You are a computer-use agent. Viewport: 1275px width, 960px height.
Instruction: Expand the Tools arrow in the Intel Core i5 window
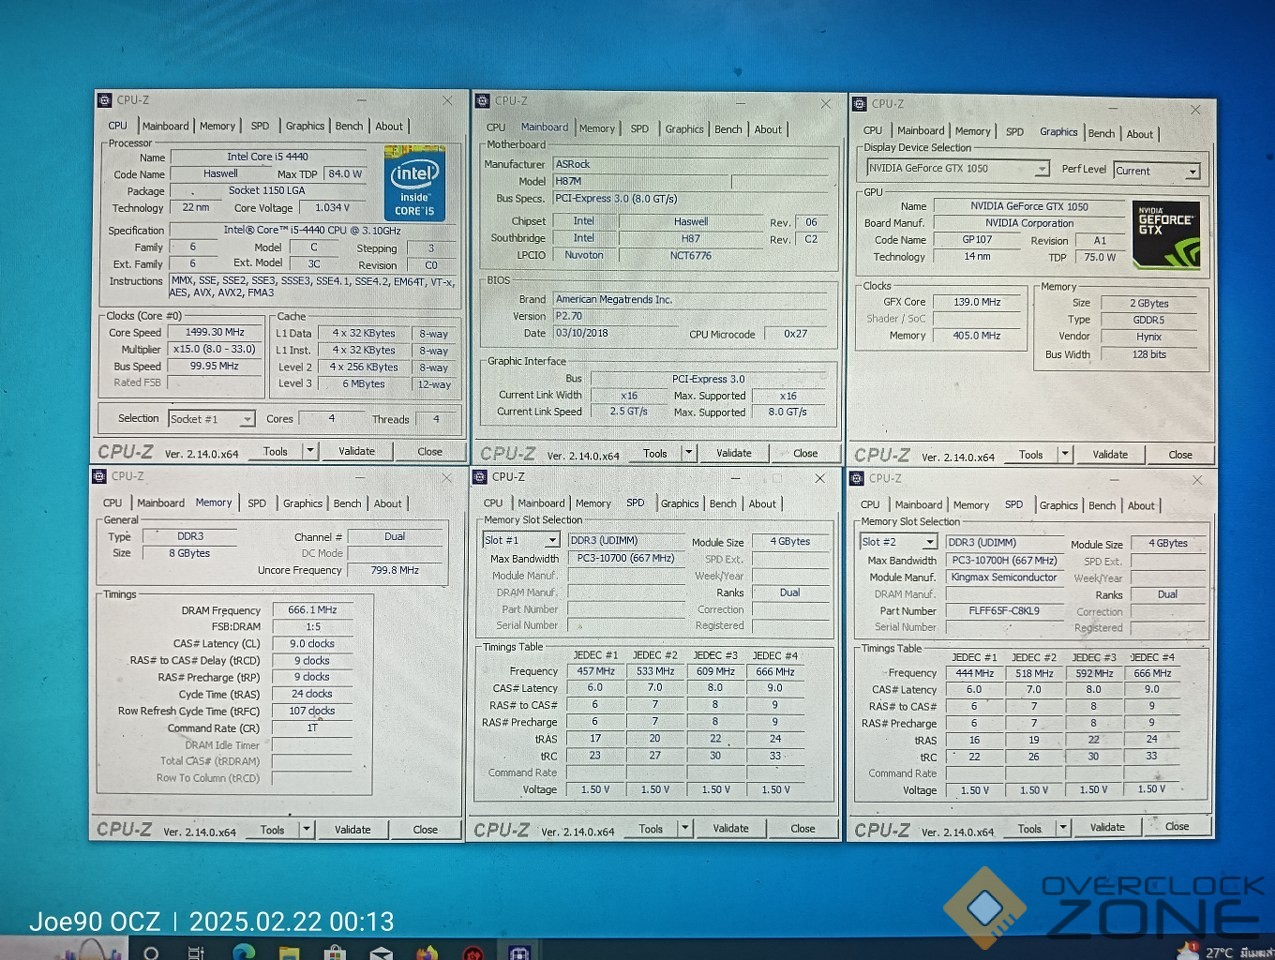tap(310, 451)
